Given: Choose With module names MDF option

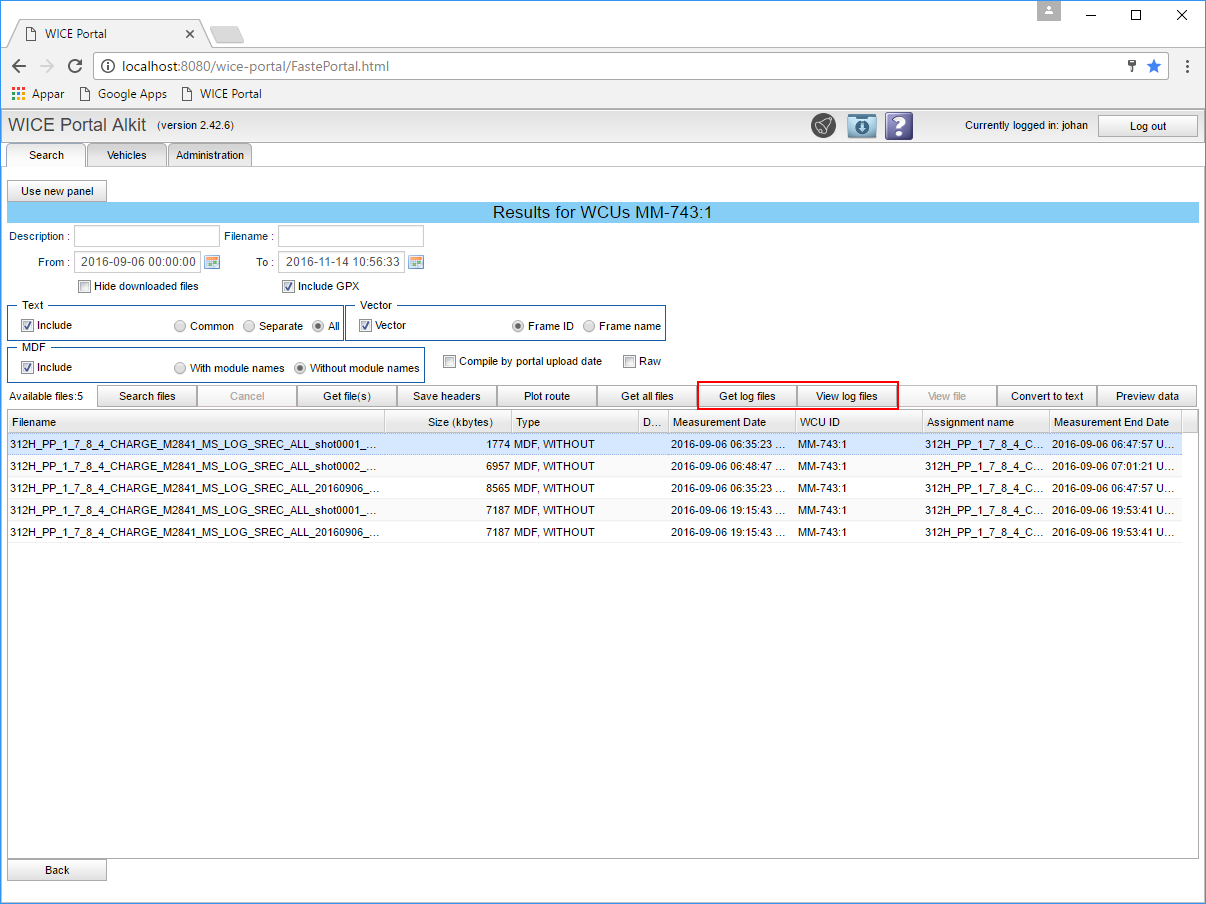Looking at the screenshot, I should (x=180, y=368).
